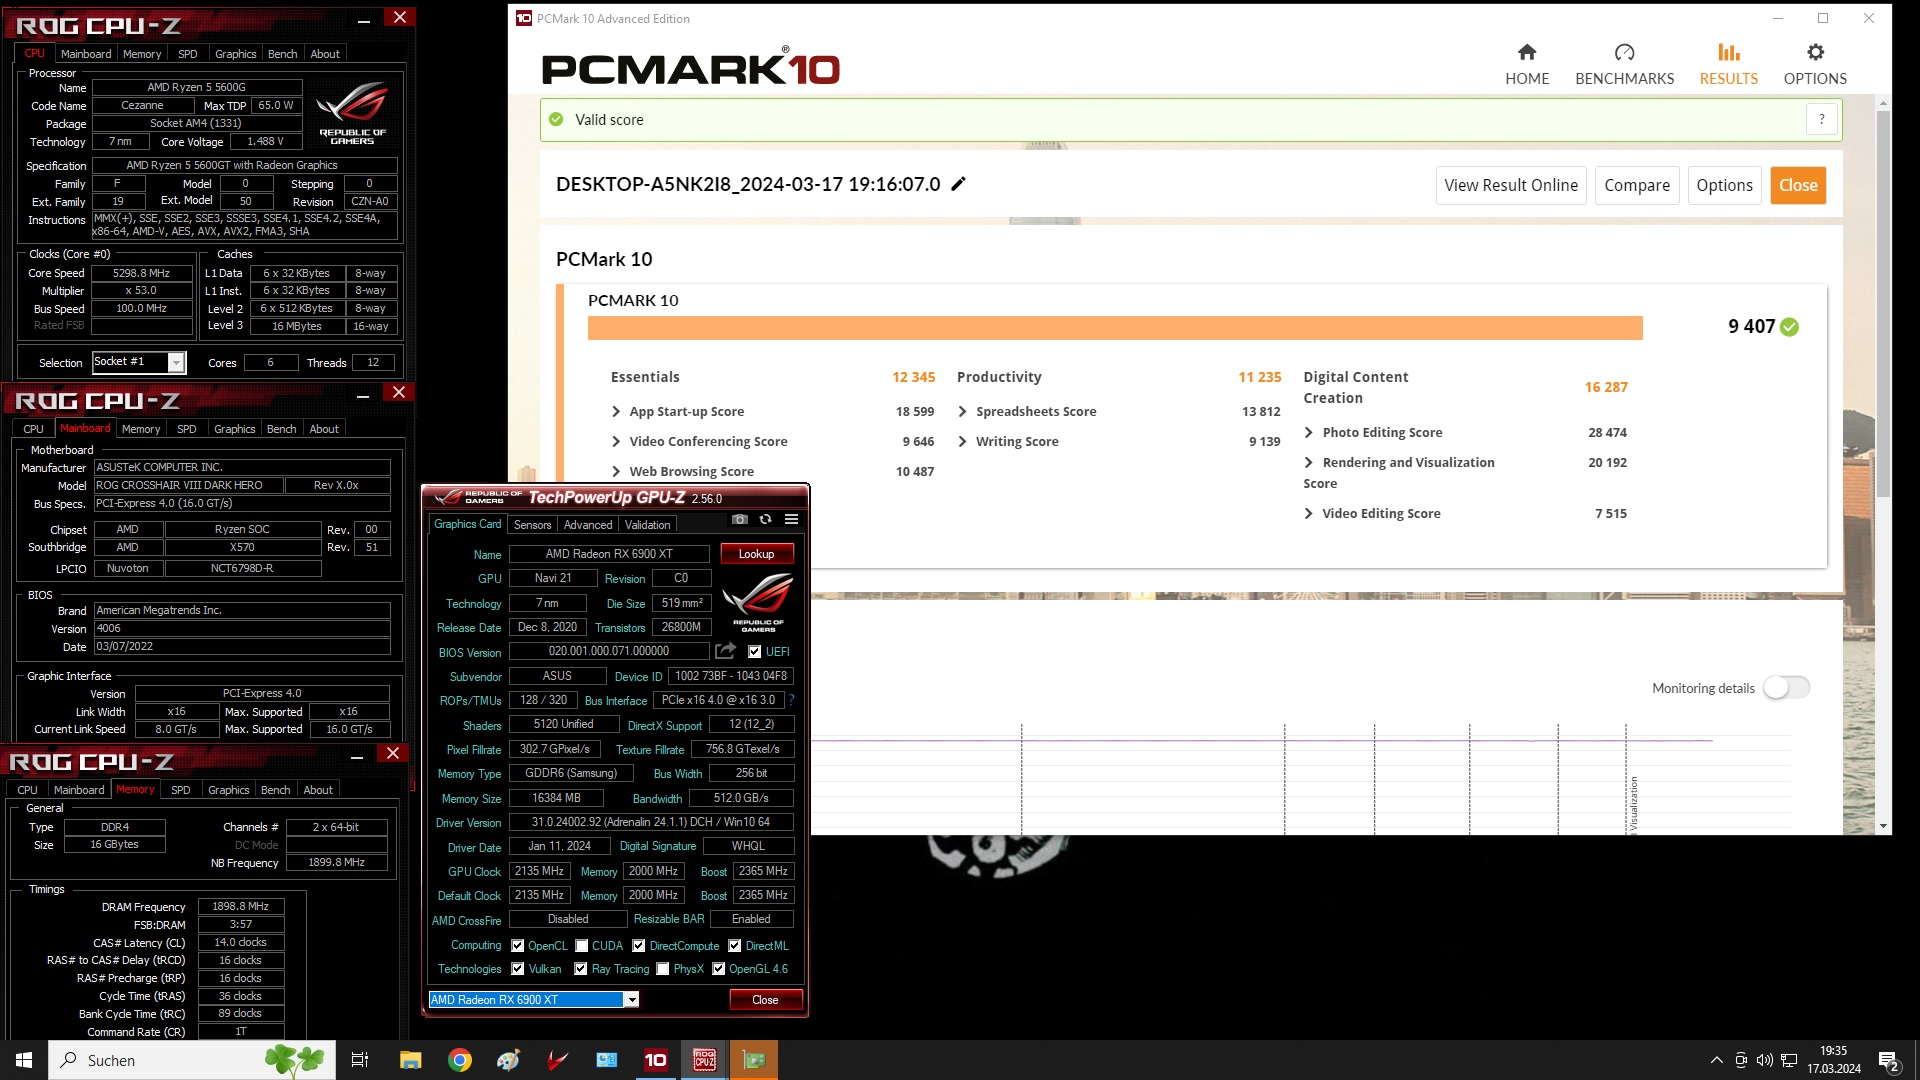Click the Lookup button in GPU-Z
Screen dimensions: 1920x1080
click(x=756, y=554)
